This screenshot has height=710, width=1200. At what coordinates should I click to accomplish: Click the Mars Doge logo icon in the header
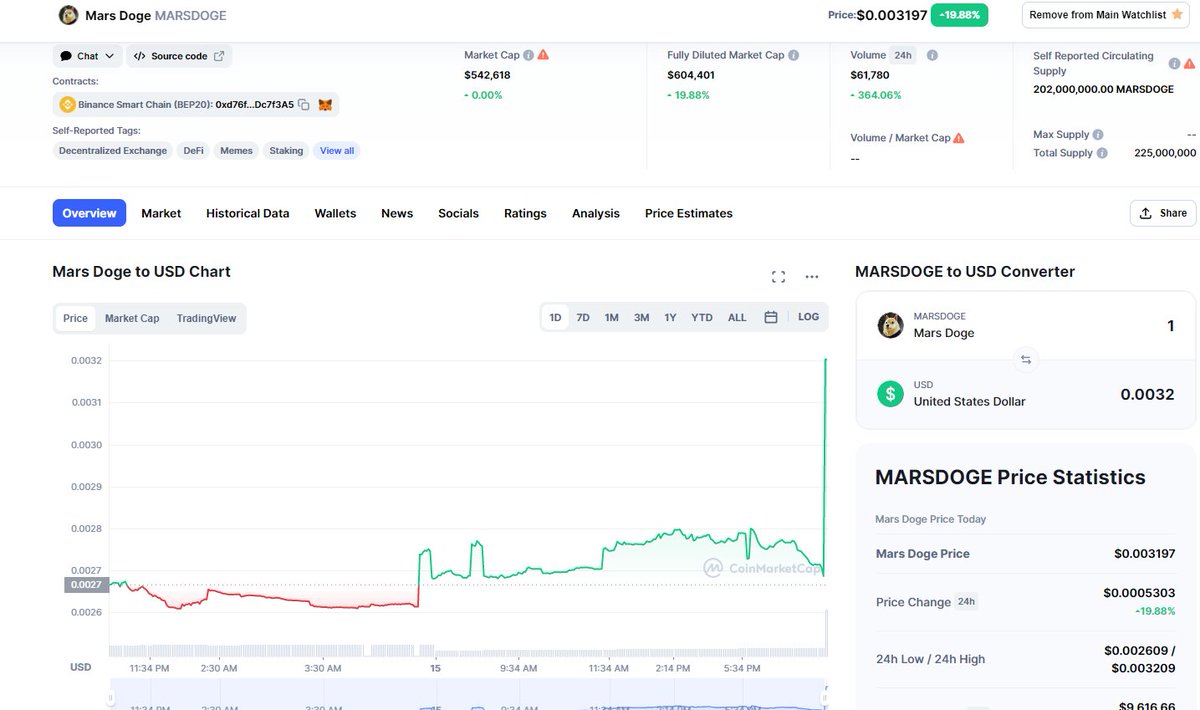point(68,15)
